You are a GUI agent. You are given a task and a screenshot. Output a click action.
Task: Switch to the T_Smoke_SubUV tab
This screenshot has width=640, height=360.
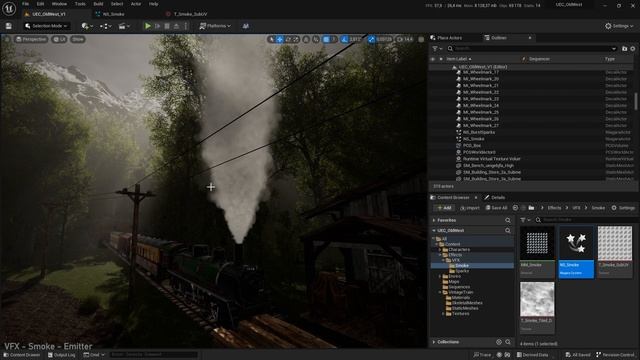point(190,14)
